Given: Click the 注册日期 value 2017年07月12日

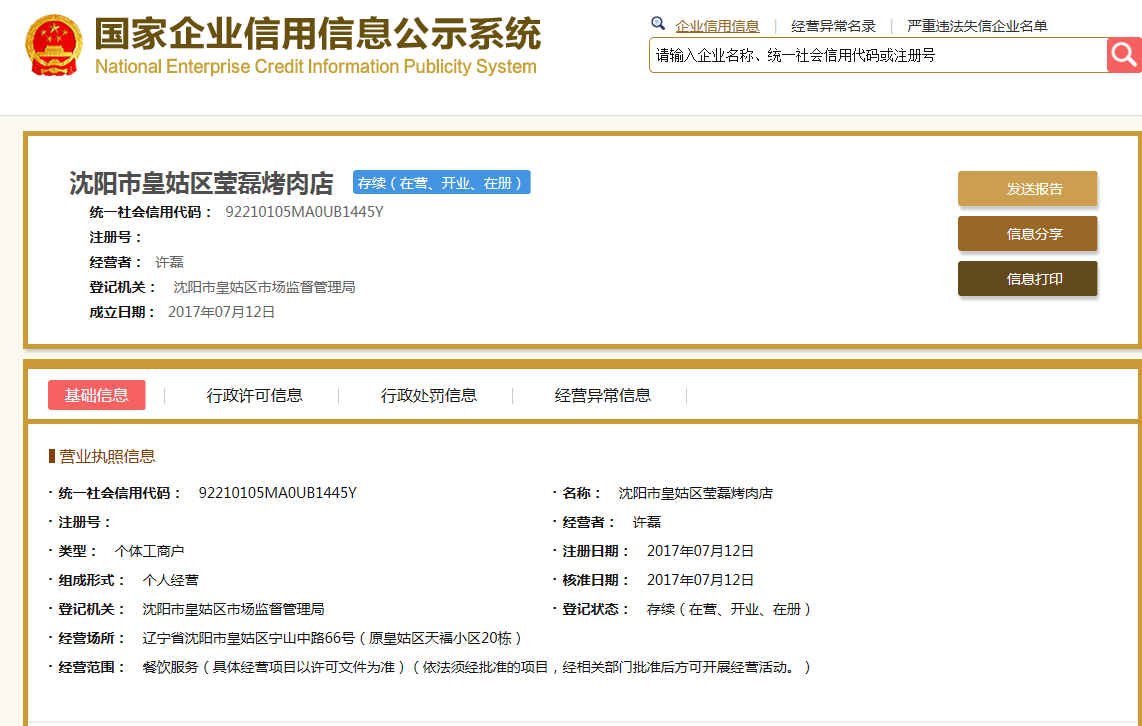Looking at the screenshot, I should tap(700, 551).
